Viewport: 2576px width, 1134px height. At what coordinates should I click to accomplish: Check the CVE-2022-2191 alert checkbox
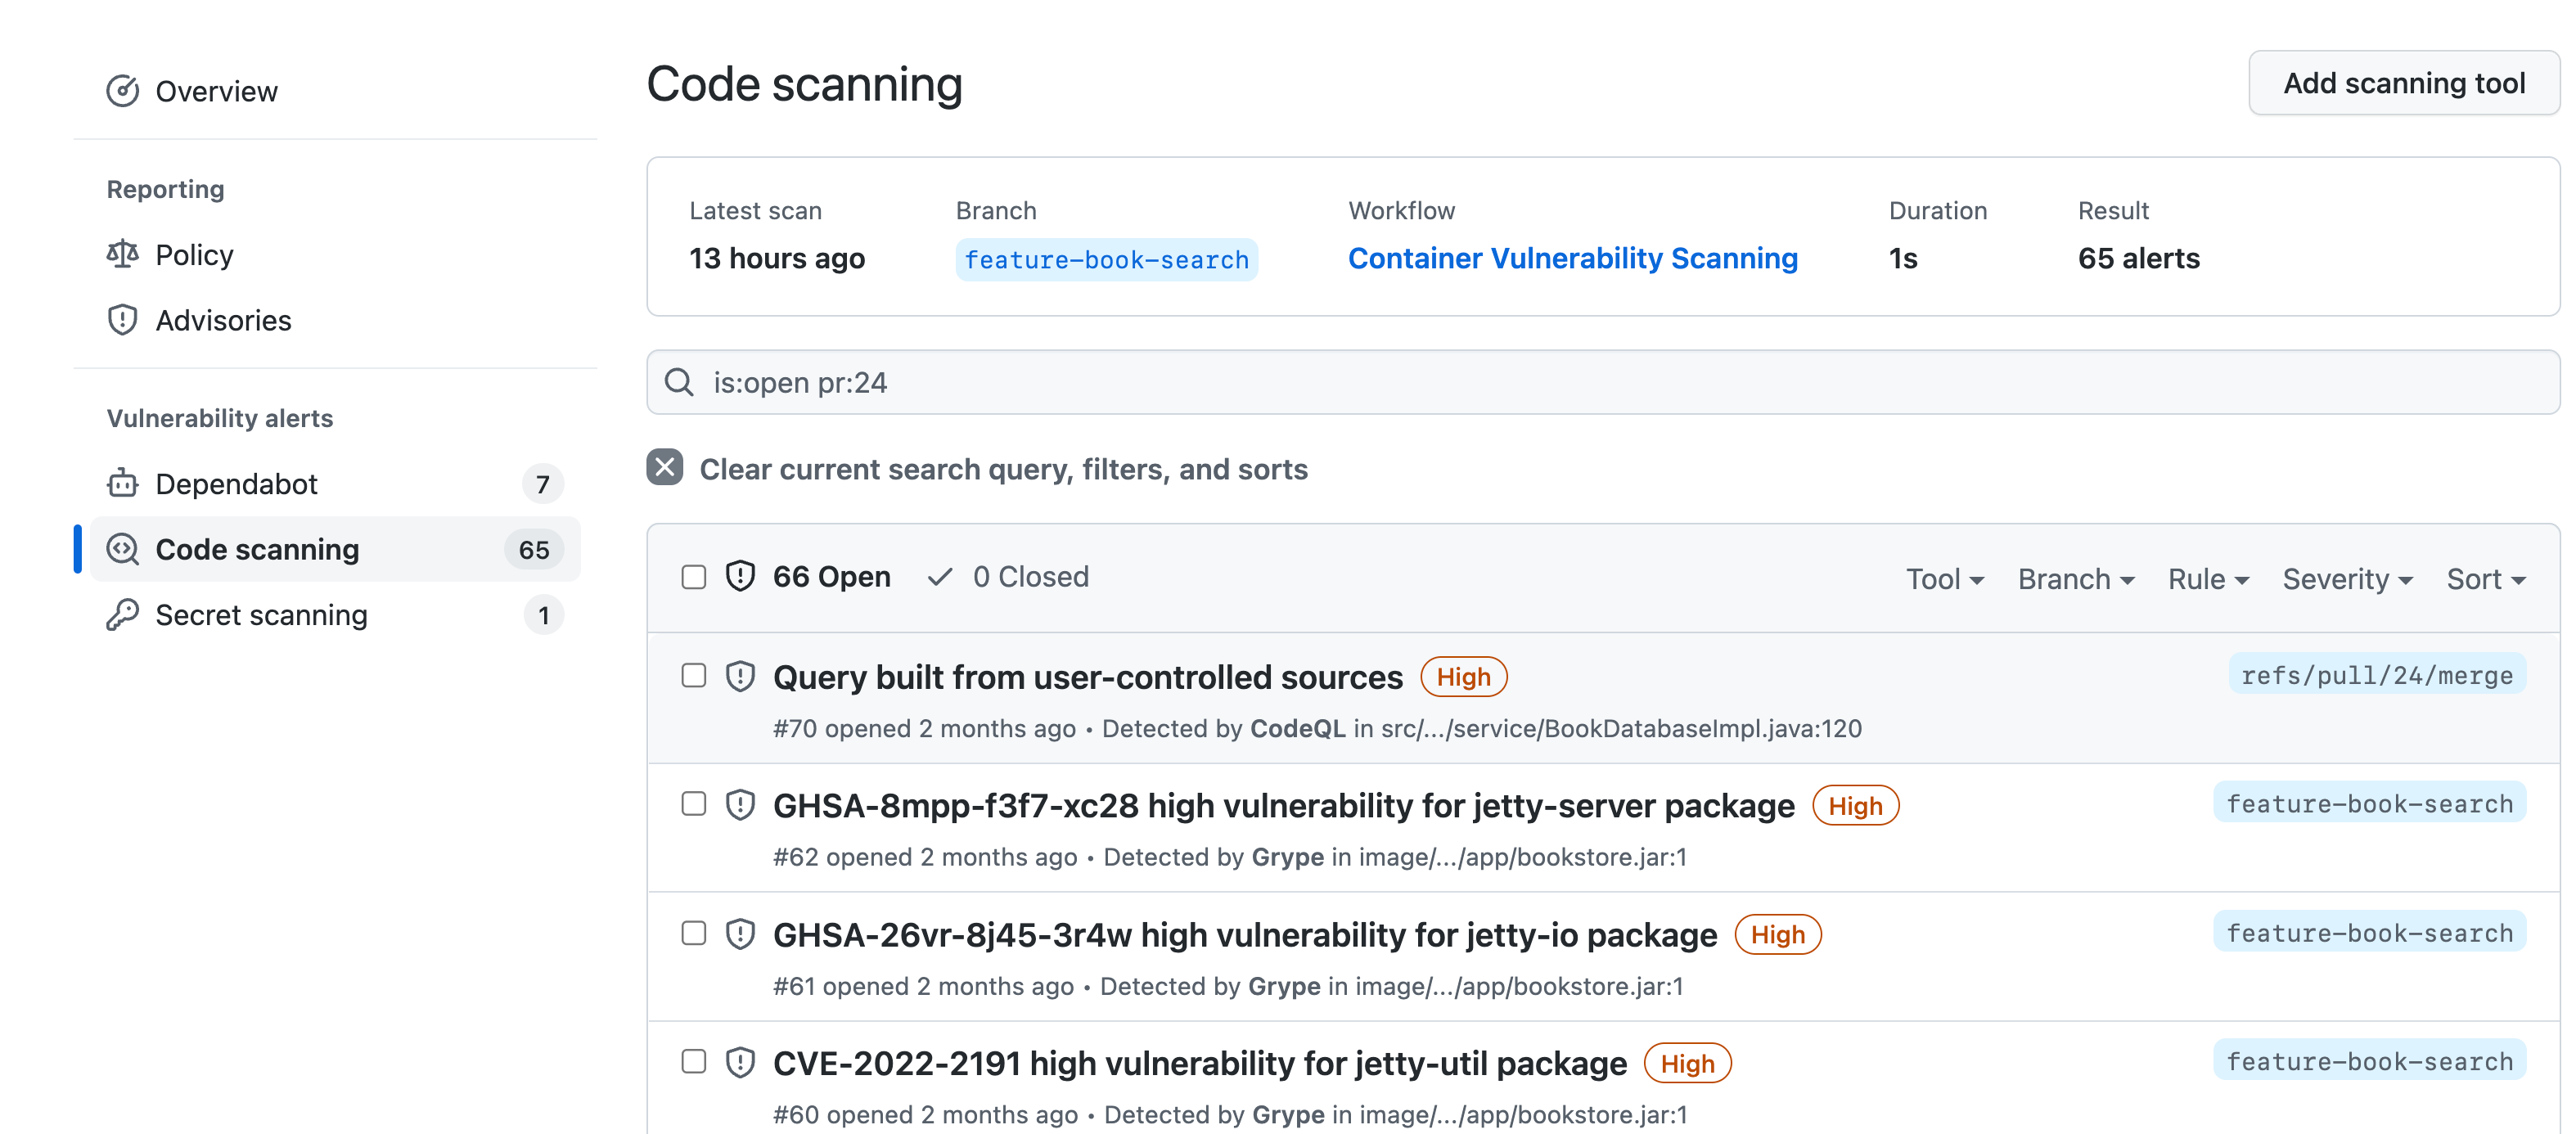click(694, 1062)
